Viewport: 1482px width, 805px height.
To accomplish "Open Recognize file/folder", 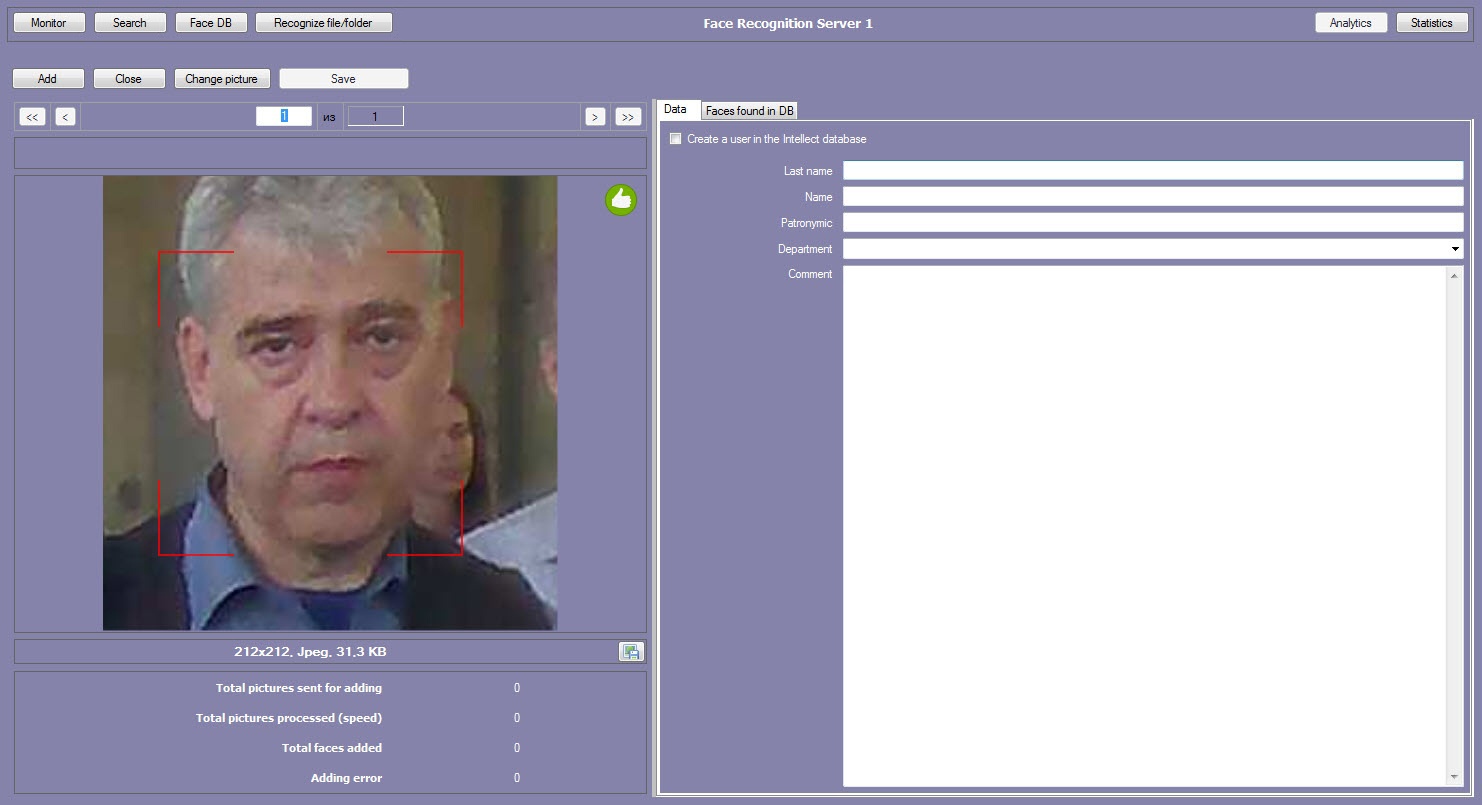I will 324,23.
